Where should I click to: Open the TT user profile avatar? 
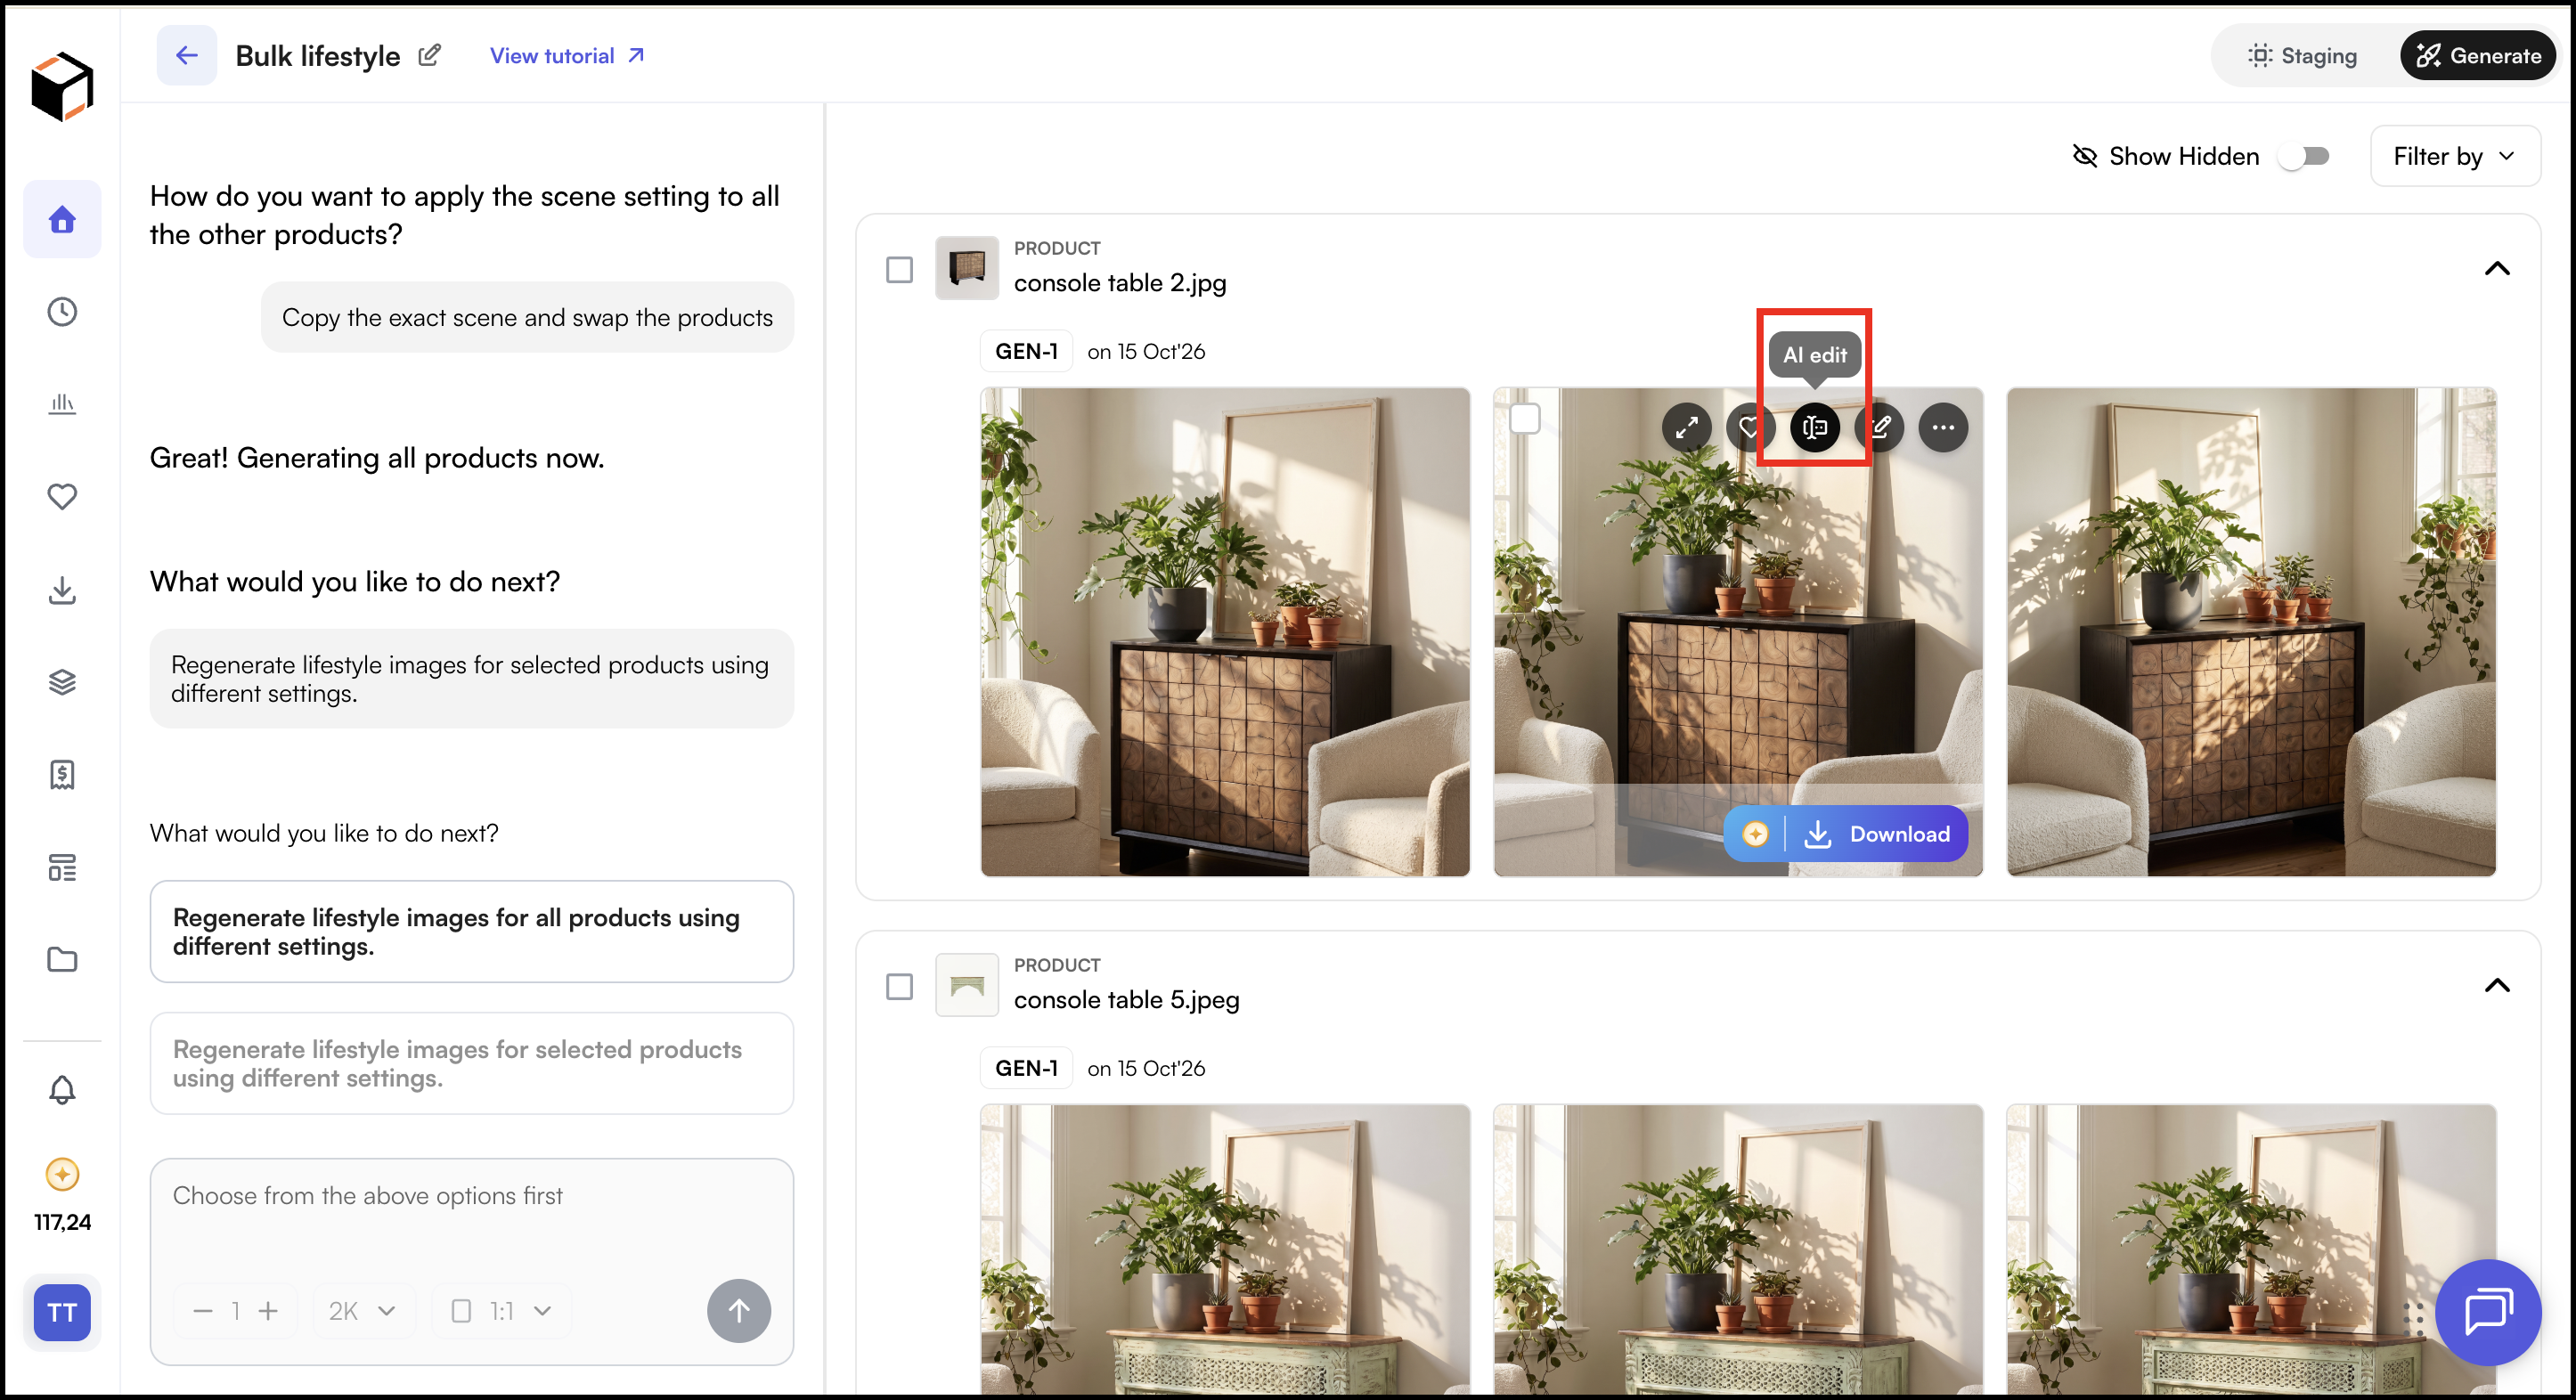pos(62,1312)
